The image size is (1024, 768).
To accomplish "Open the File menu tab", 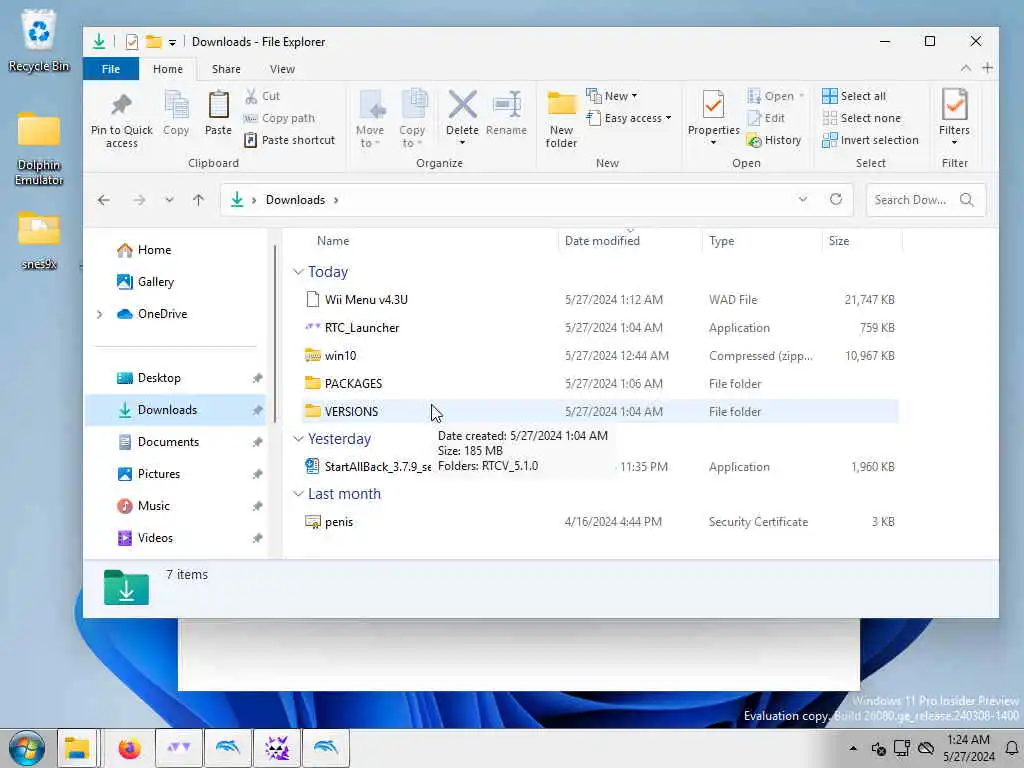I will pos(110,69).
